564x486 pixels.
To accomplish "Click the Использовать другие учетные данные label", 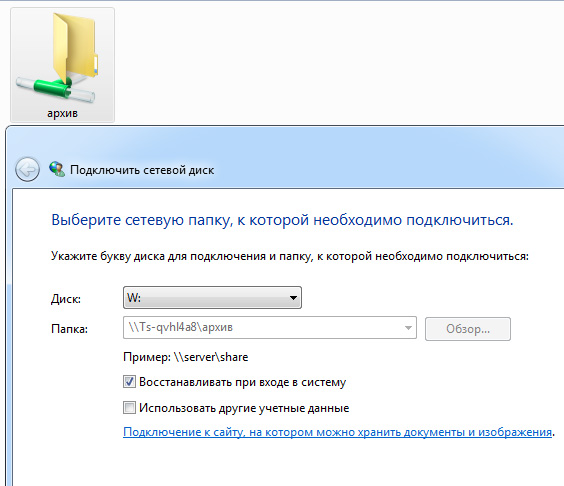I will [x=244, y=408].
